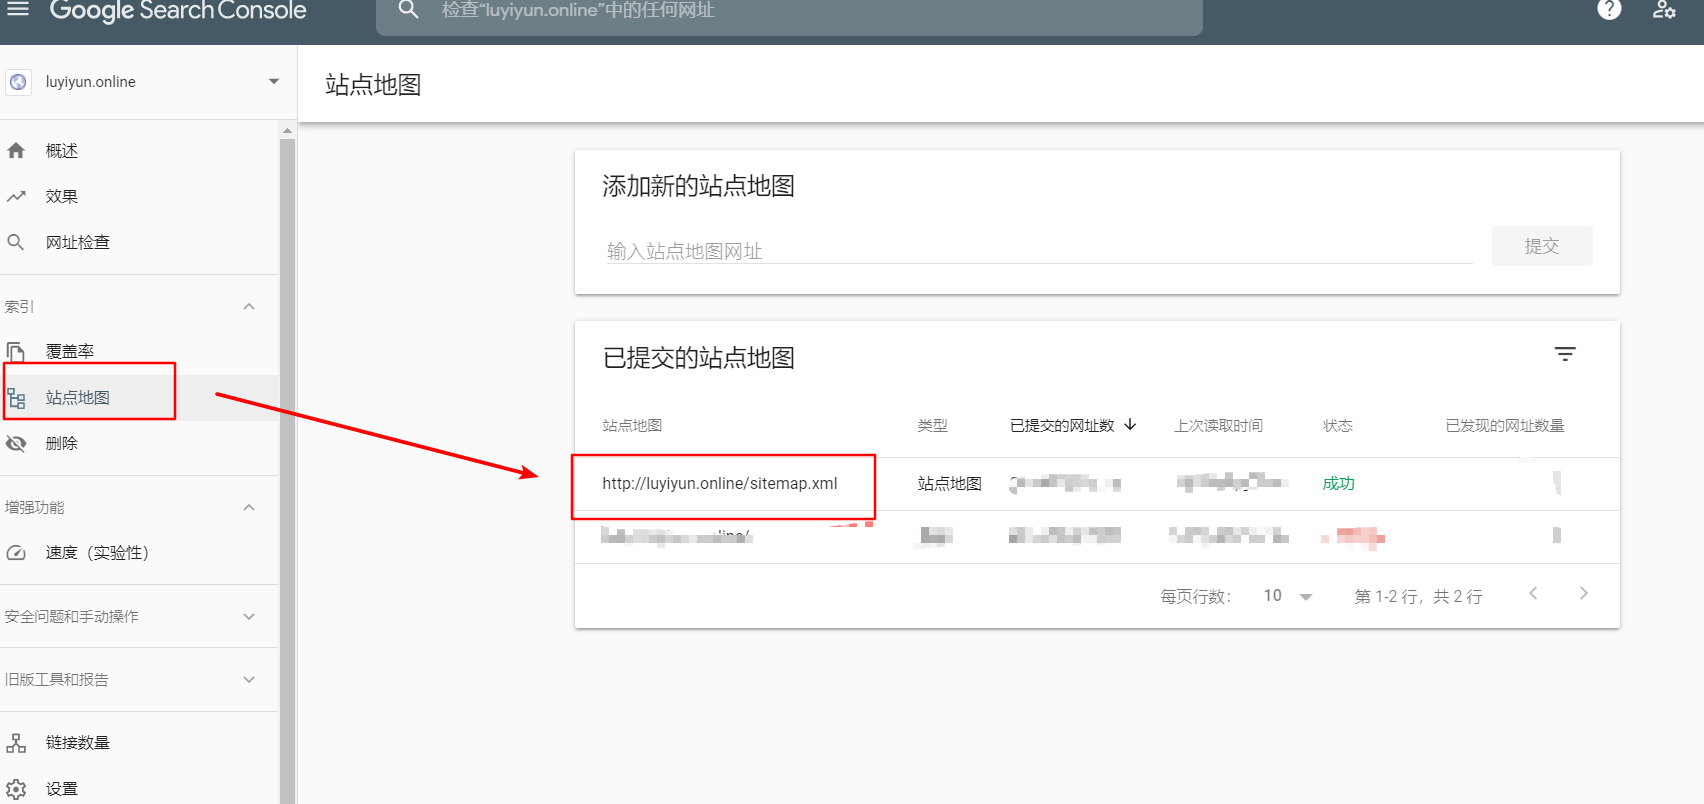Viewport: 1704px width, 804px height.
Task: Click the 已发现的网址数量 column header
Action: [x=1505, y=426]
